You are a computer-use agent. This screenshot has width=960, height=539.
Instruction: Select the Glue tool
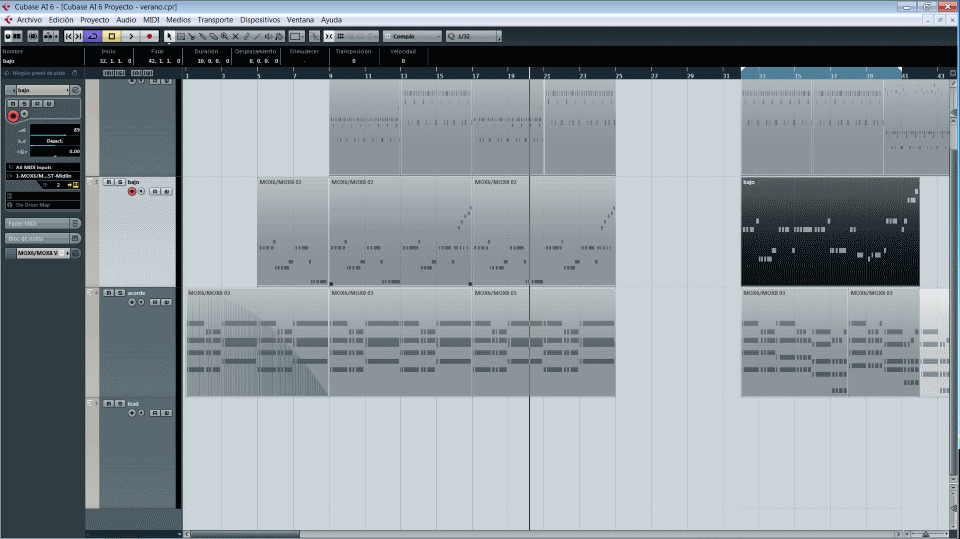pos(203,37)
